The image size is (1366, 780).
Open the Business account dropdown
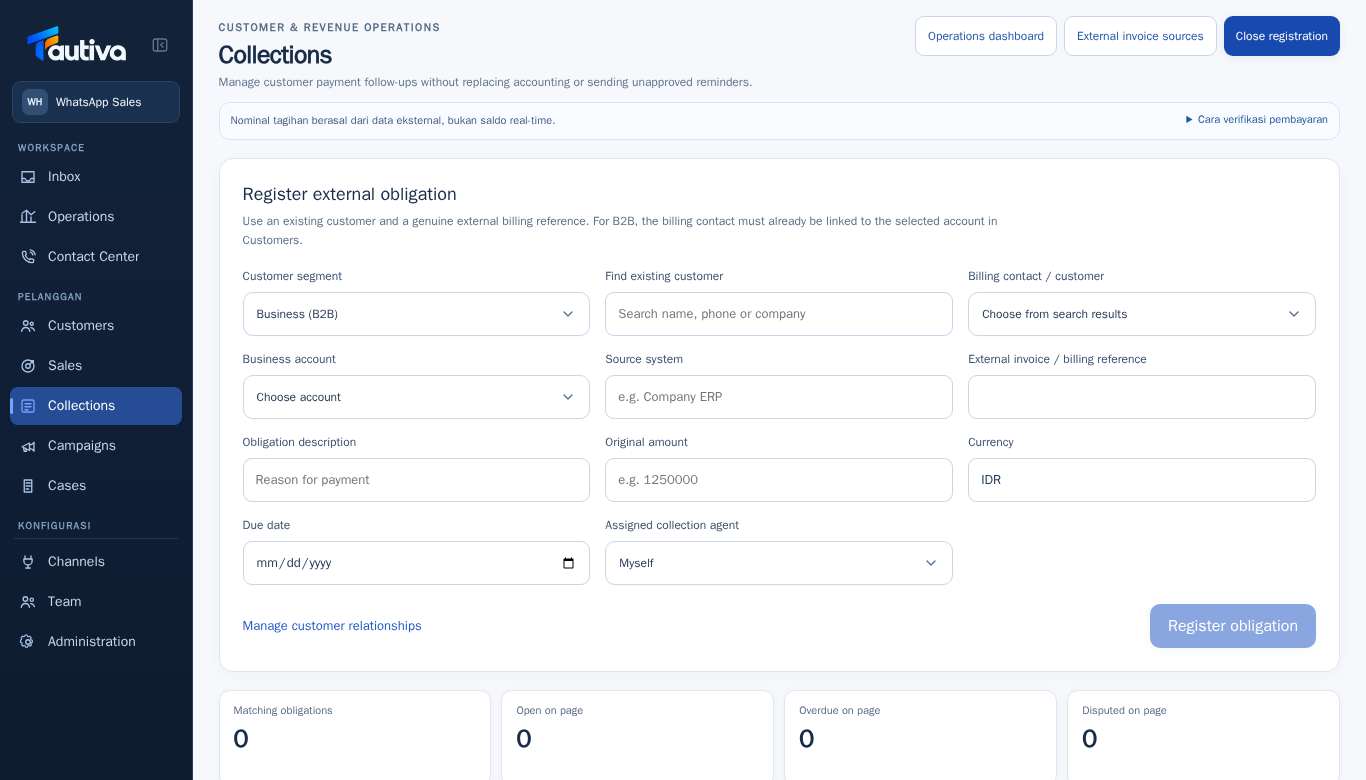coord(416,397)
